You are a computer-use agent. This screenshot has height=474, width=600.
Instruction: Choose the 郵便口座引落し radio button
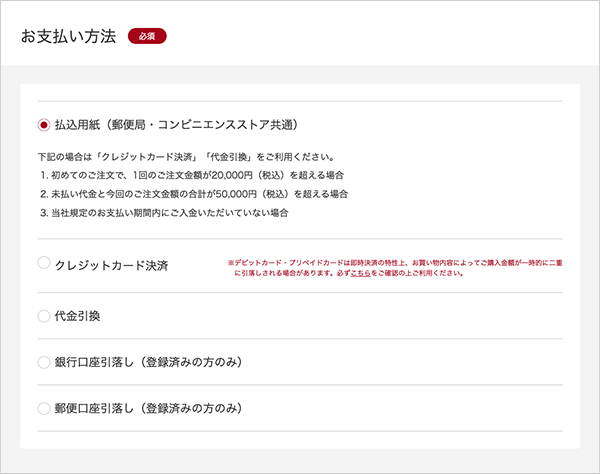click(x=43, y=408)
